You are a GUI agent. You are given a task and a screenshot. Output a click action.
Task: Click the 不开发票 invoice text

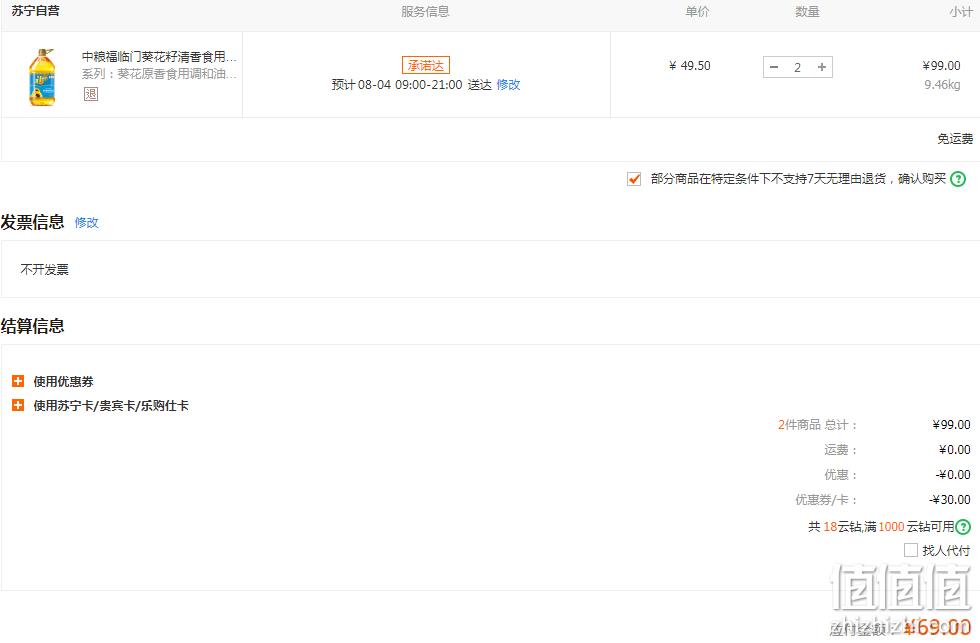pos(44,269)
